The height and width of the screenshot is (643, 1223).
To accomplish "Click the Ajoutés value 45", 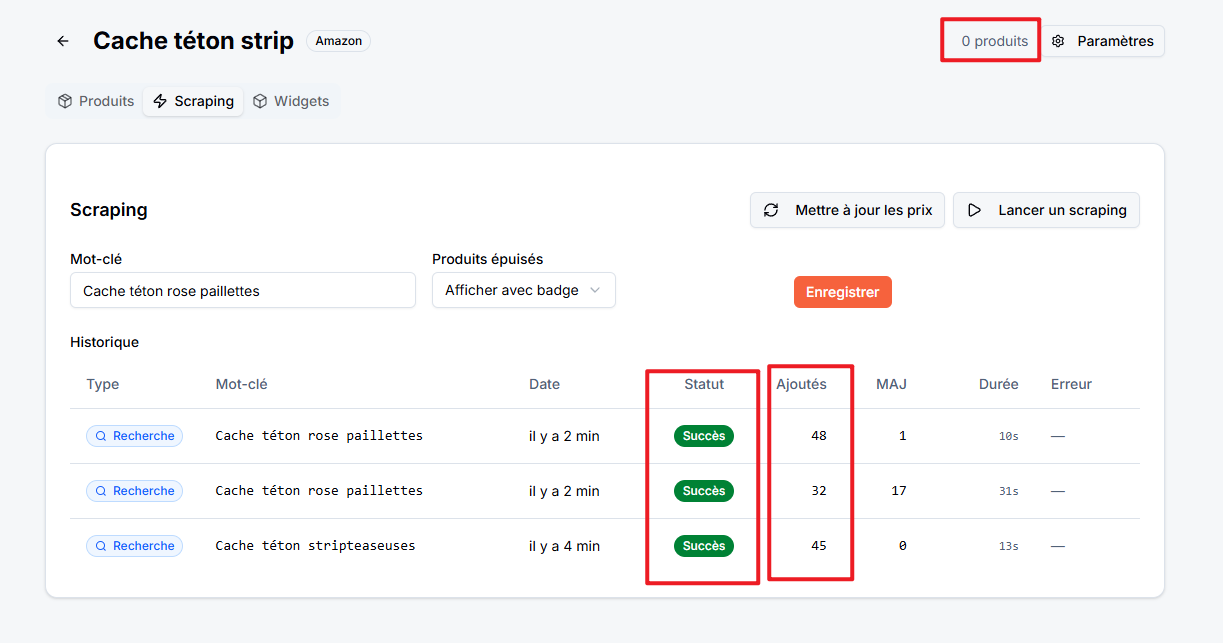I will (819, 546).
